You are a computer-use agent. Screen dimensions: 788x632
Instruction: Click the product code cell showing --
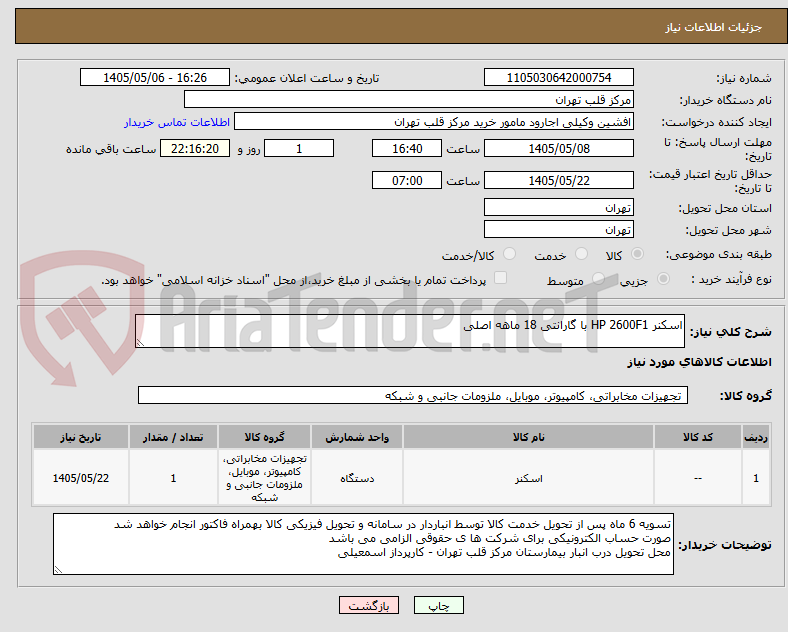698,478
